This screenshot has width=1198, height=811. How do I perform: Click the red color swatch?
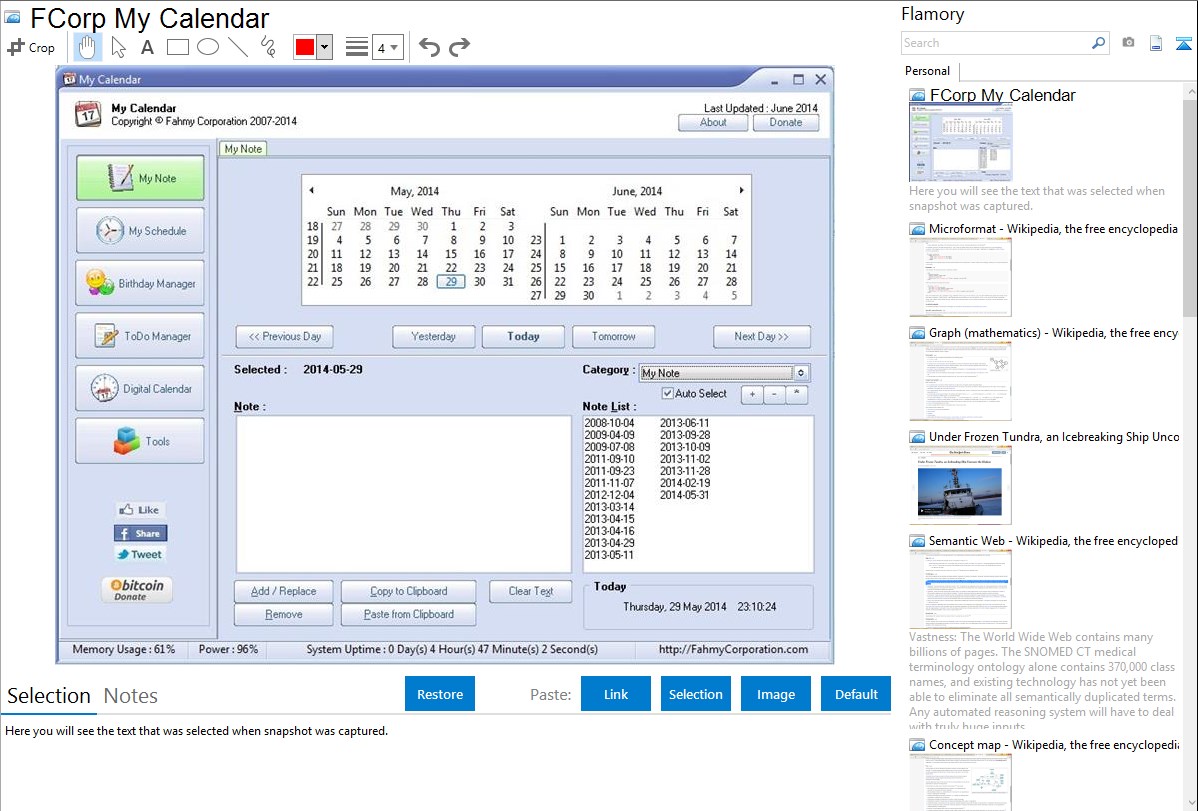click(x=305, y=47)
